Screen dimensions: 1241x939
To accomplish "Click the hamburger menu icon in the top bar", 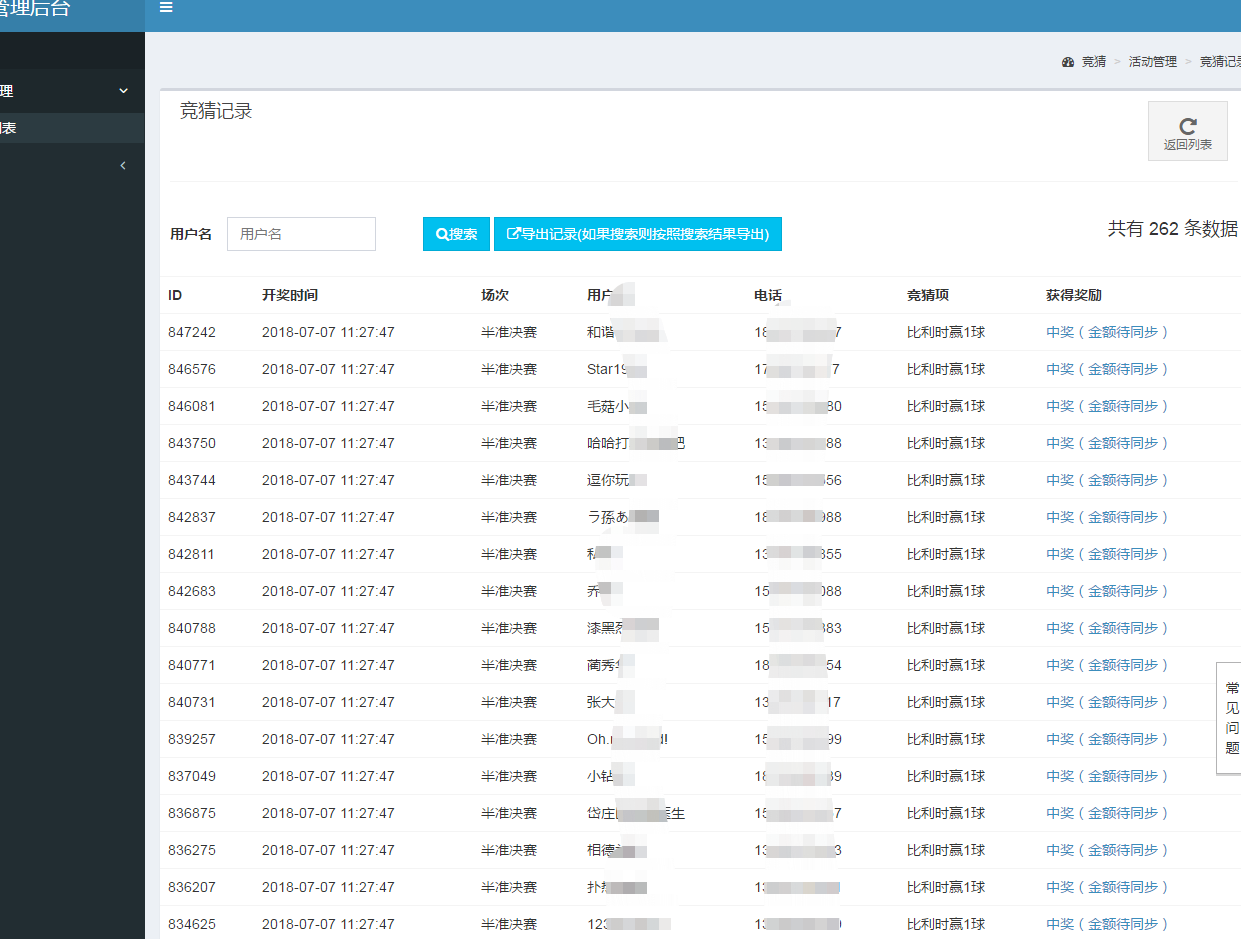I will (x=166, y=7).
